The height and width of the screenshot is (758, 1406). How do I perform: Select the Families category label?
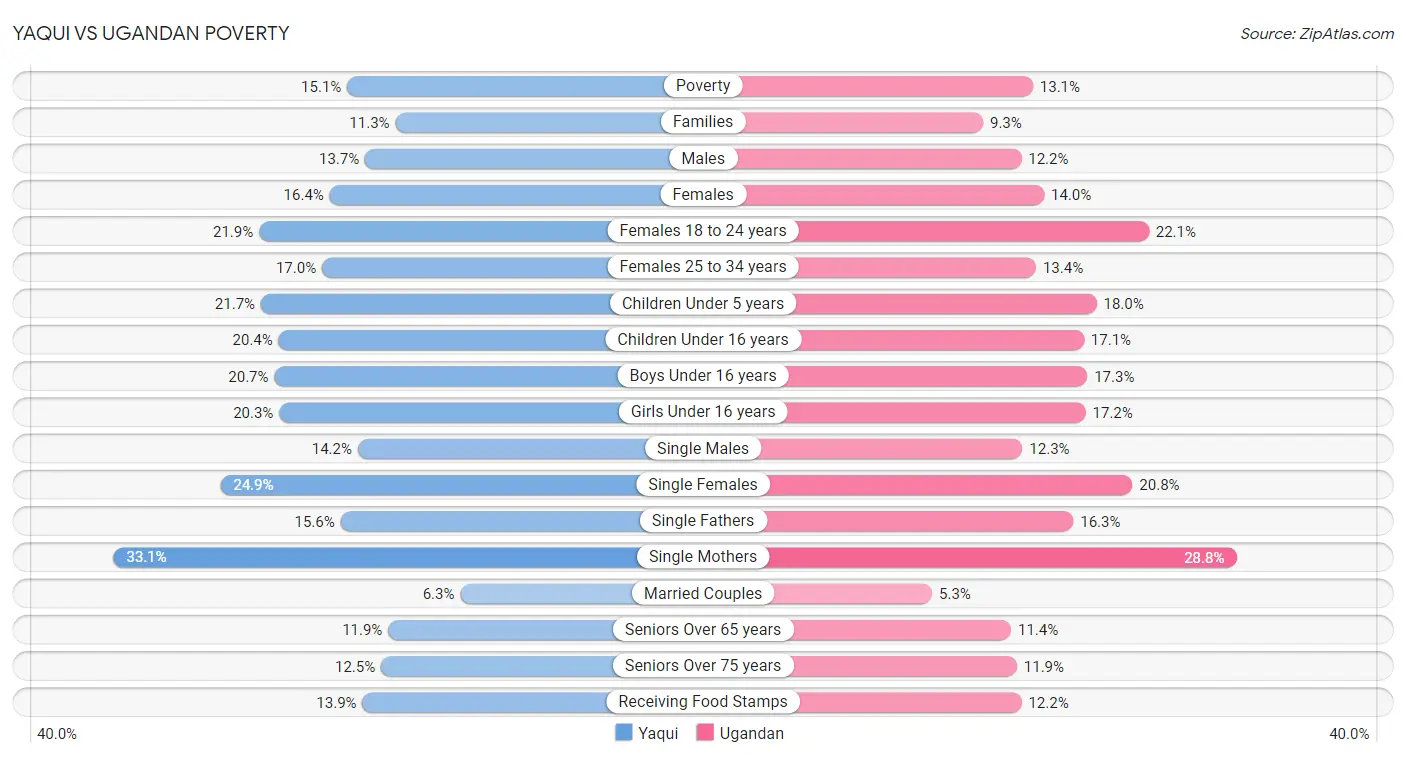(x=703, y=122)
